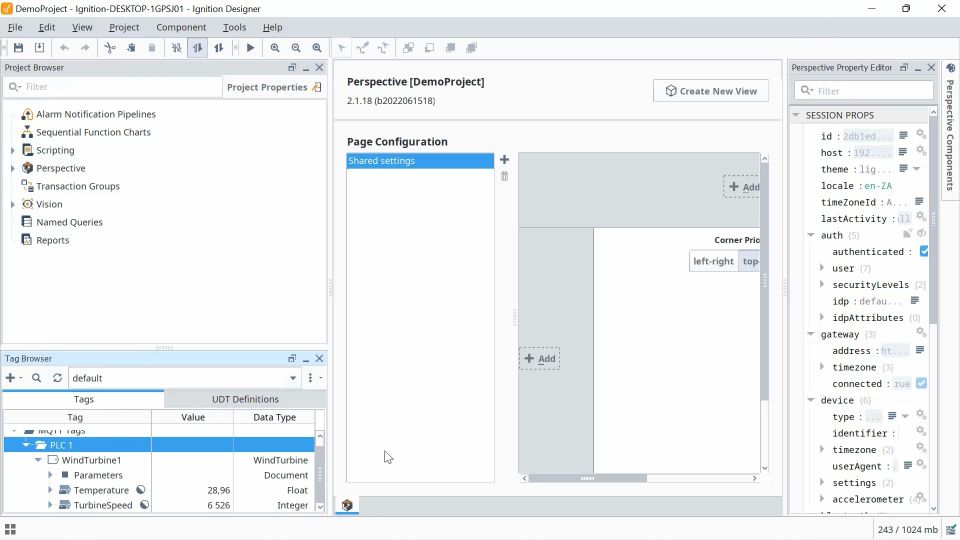
Task: Open the Help menu
Action: tap(272, 27)
